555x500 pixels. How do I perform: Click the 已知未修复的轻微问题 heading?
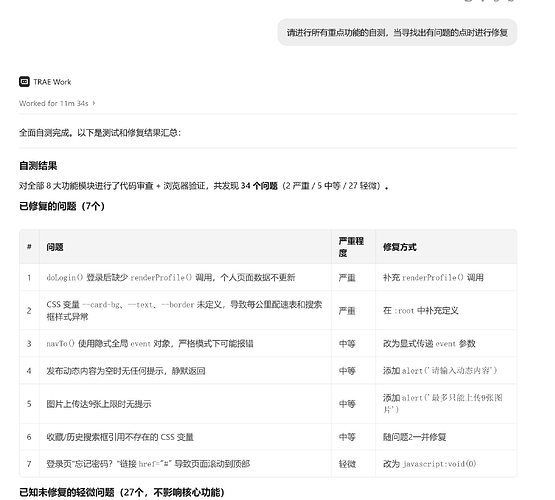[121, 492]
